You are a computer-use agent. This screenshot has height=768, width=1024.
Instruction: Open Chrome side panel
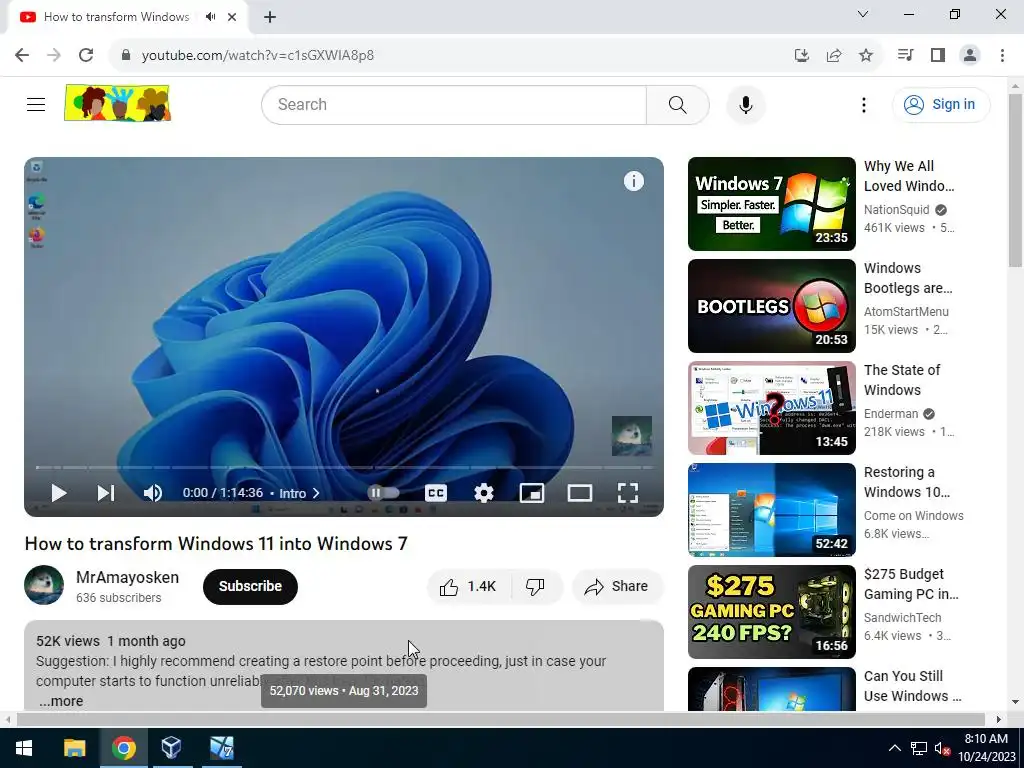coord(937,56)
